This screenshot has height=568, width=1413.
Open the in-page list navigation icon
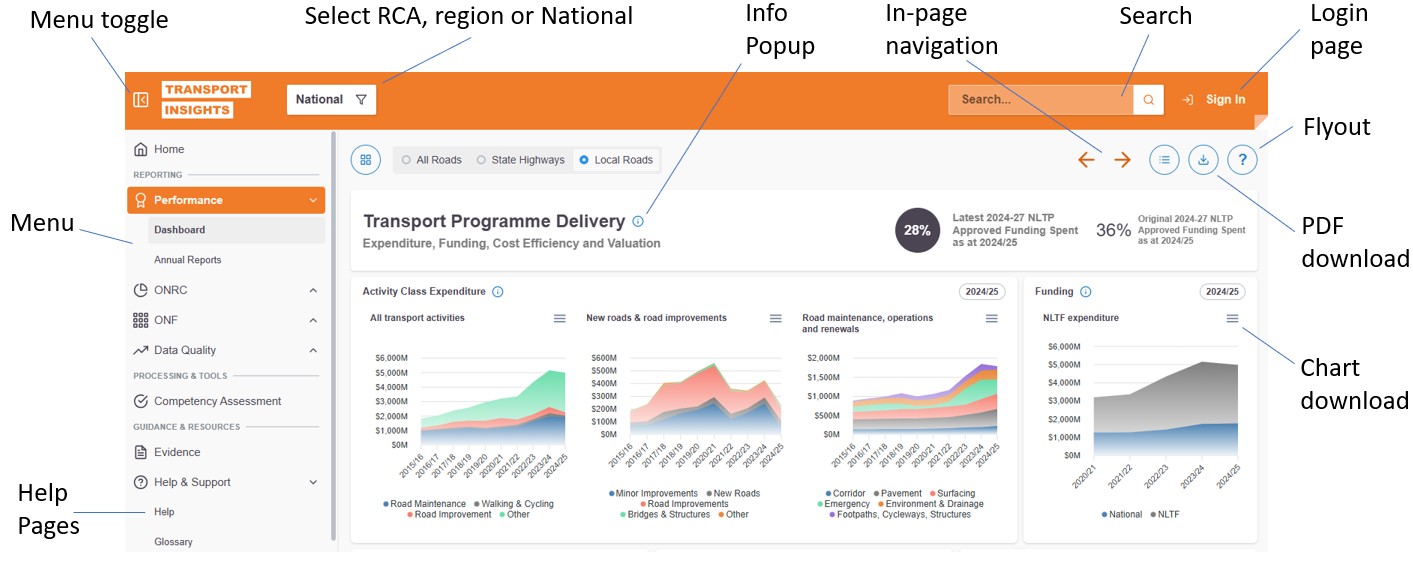point(1164,159)
